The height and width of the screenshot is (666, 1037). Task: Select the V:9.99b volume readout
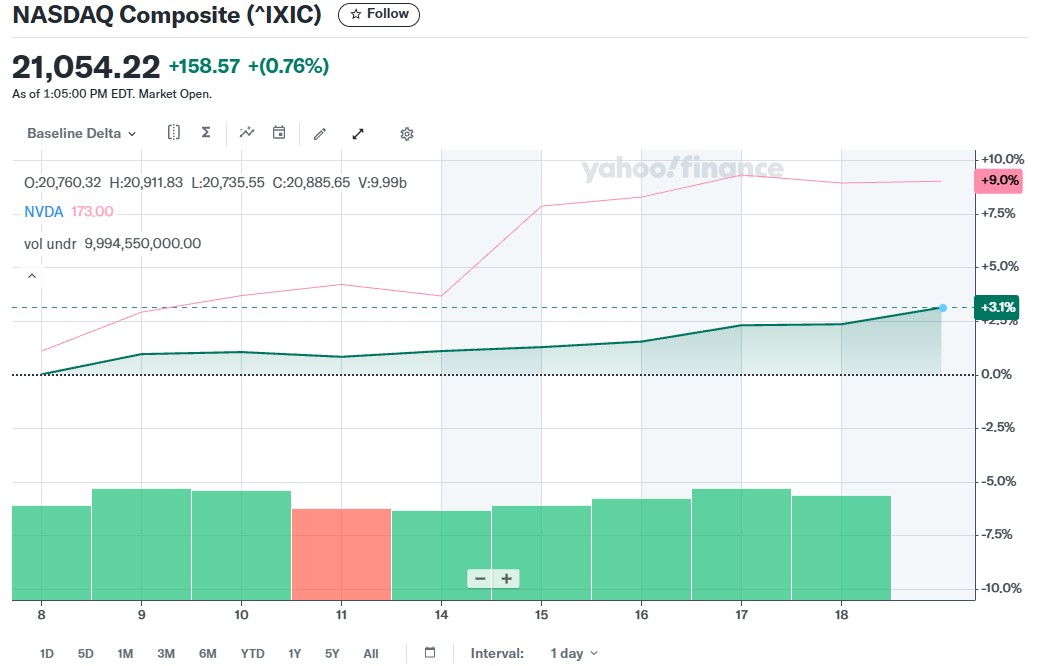click(x=382, y=183)
